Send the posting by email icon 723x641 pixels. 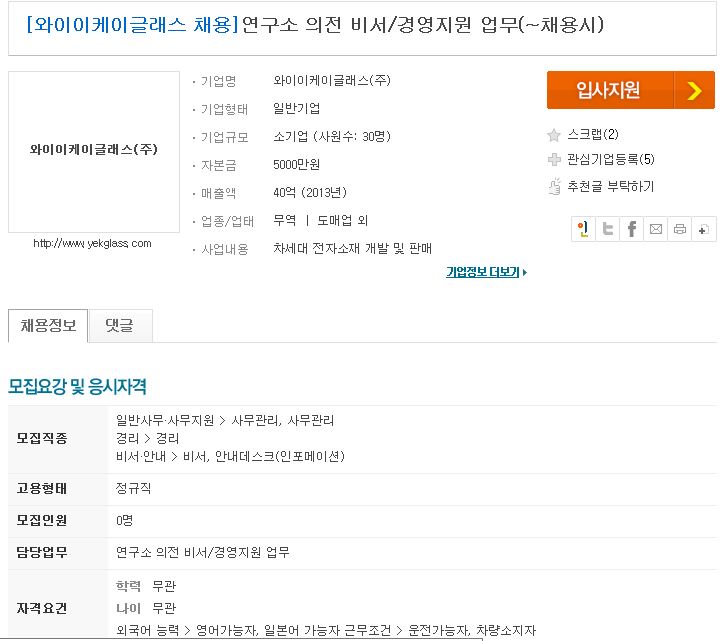[x=656, y=229]
